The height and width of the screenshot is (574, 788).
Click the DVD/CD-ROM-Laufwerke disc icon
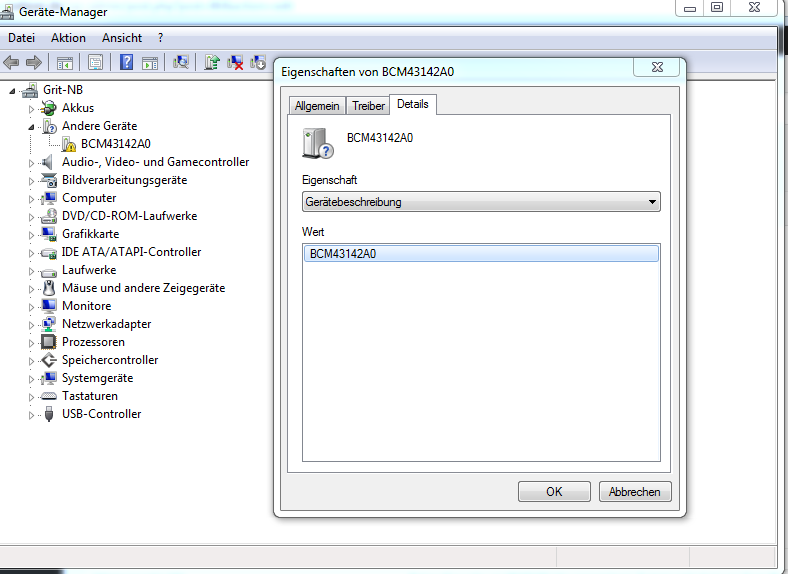click(49, 216)
